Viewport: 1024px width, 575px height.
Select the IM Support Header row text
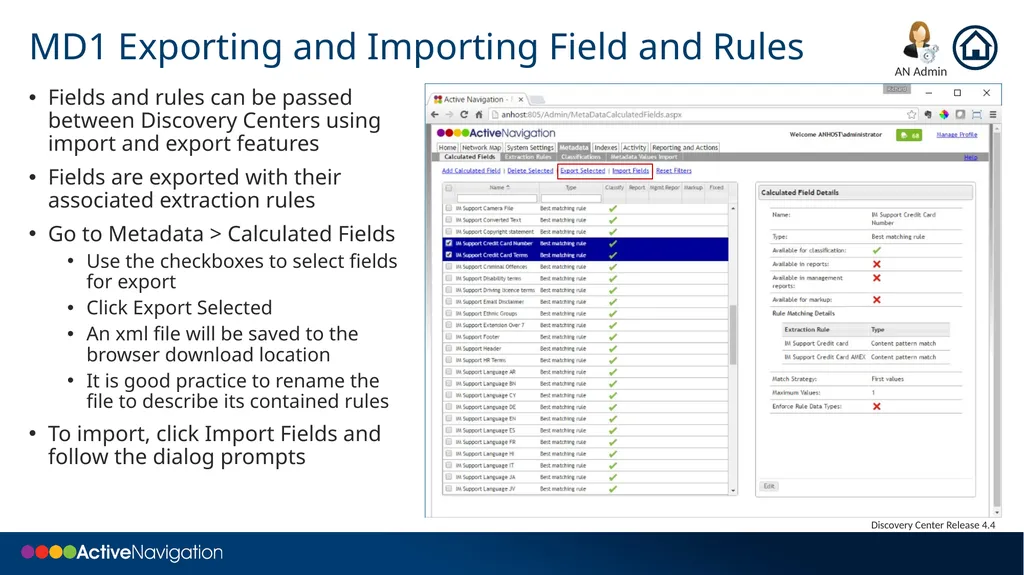(x=478, y=349)
